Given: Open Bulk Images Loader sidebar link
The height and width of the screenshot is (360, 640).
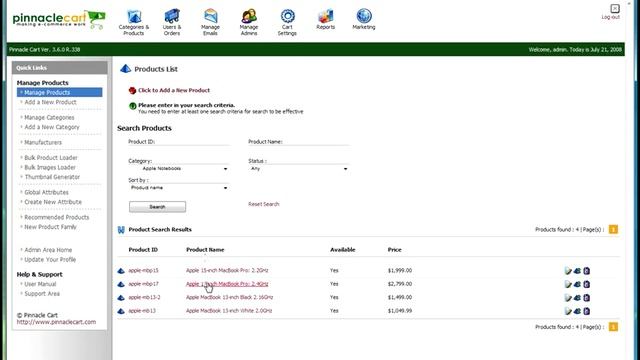Looking at the screenshot, I should click(50, 167).
